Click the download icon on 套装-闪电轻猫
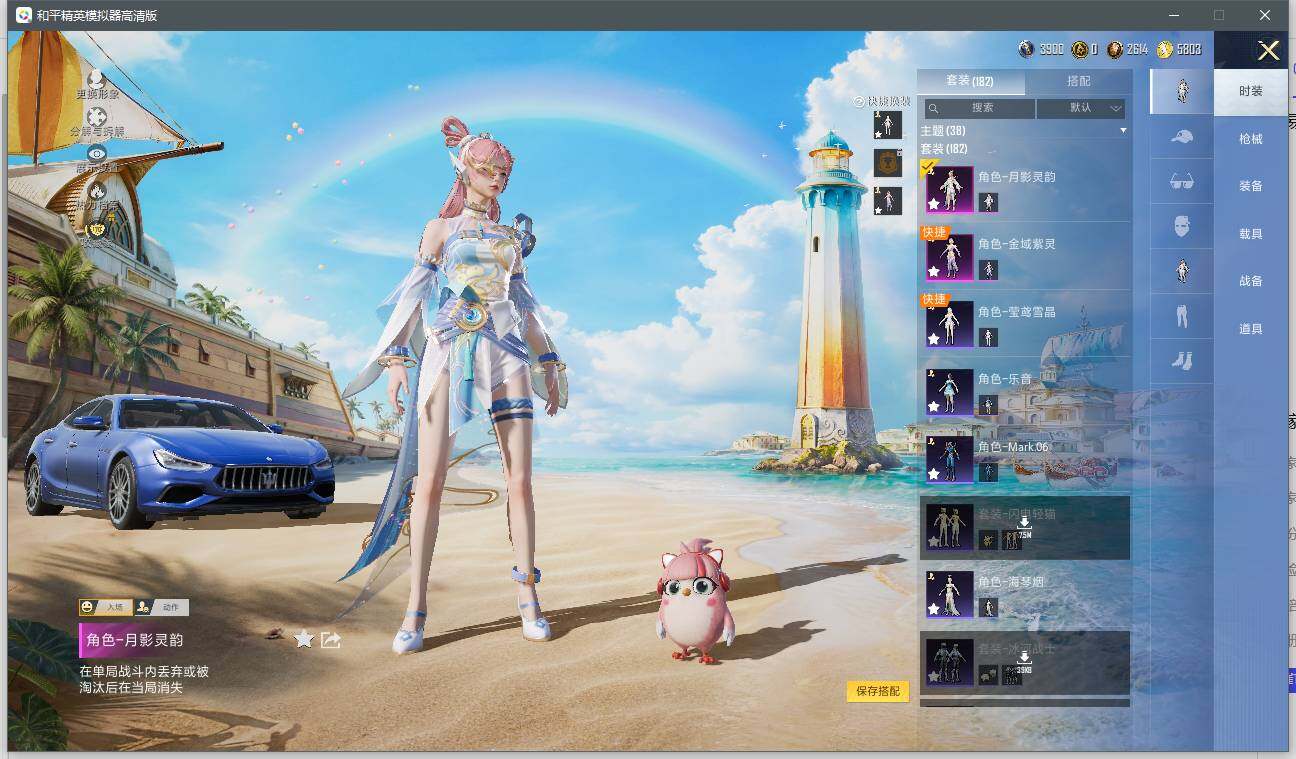Screen dimensions: 1296x759 coord(1024,523)
